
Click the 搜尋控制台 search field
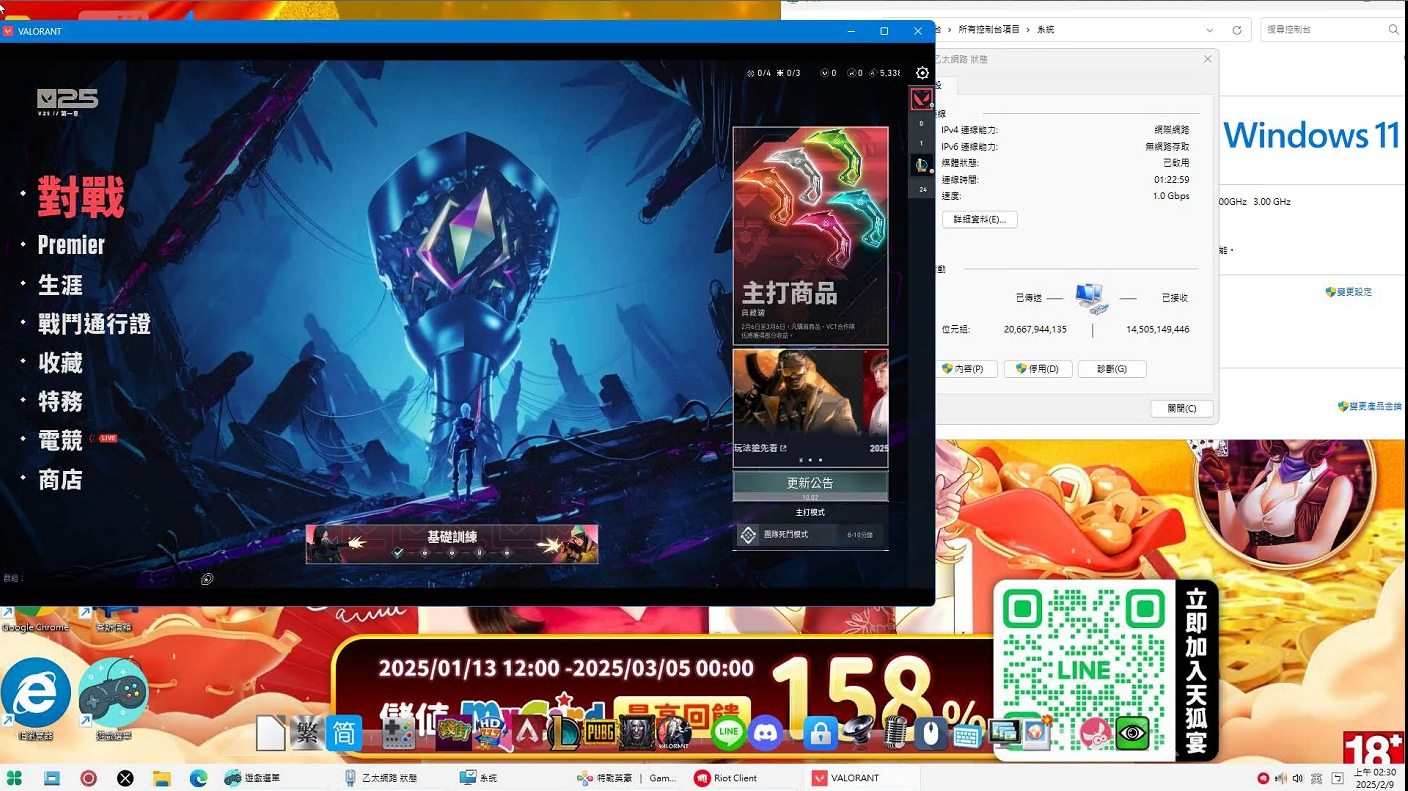1331,30
